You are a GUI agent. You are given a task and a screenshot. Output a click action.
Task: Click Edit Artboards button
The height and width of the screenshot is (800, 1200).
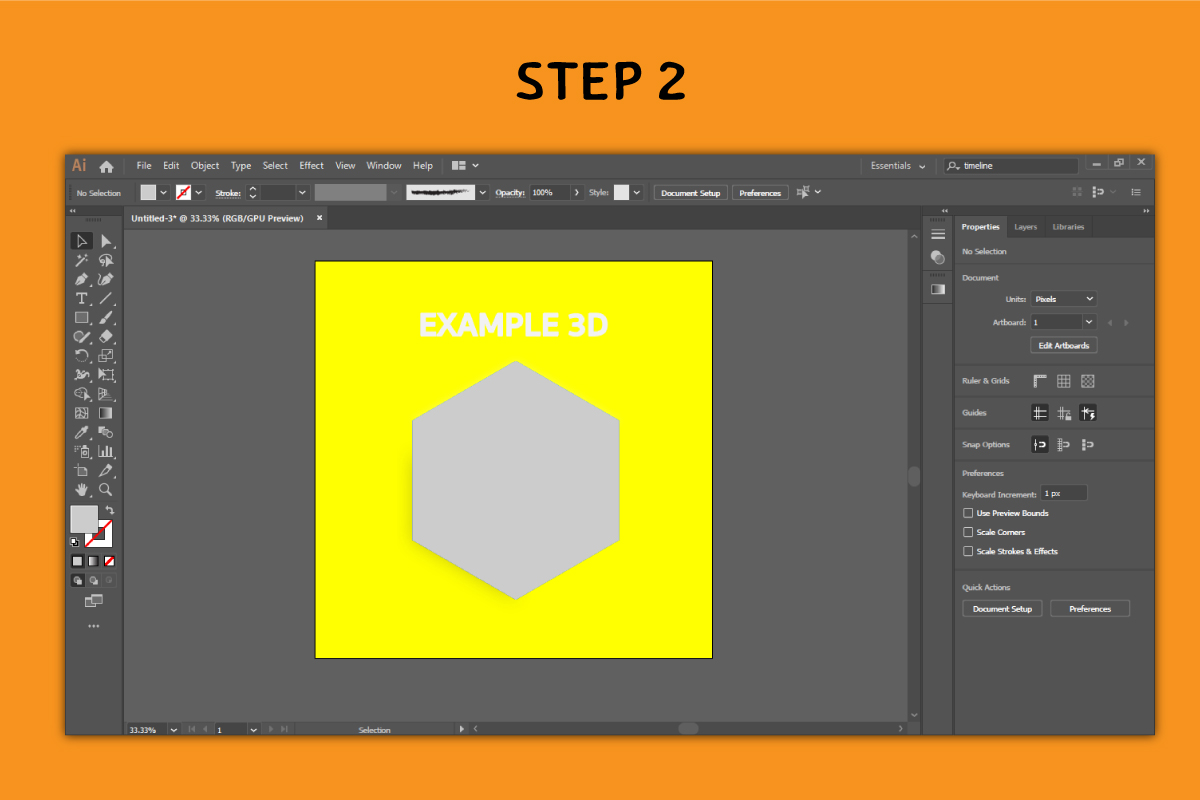pos(1064,345)
